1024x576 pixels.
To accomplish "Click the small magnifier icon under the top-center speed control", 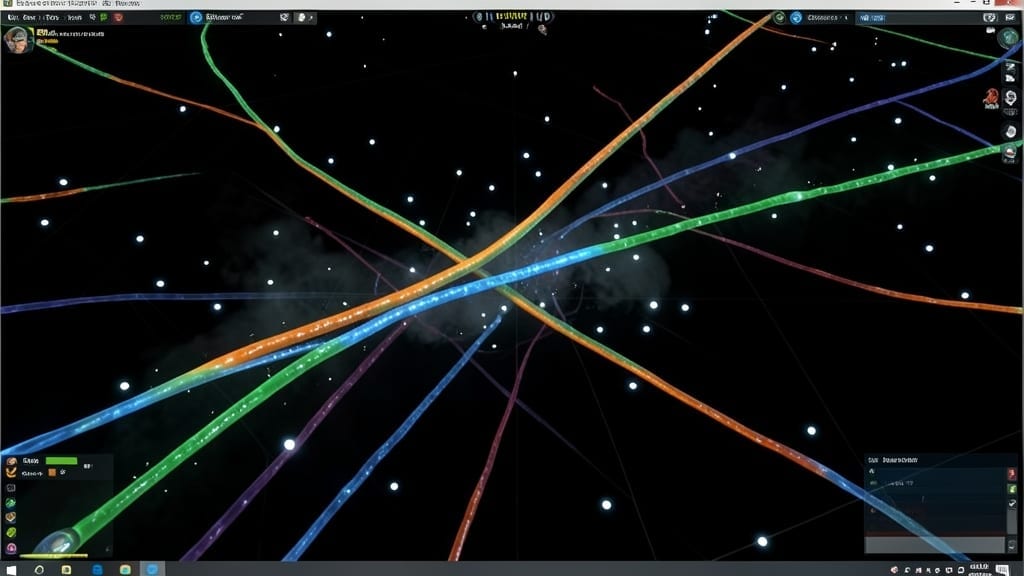I will [x=542, y=29].
